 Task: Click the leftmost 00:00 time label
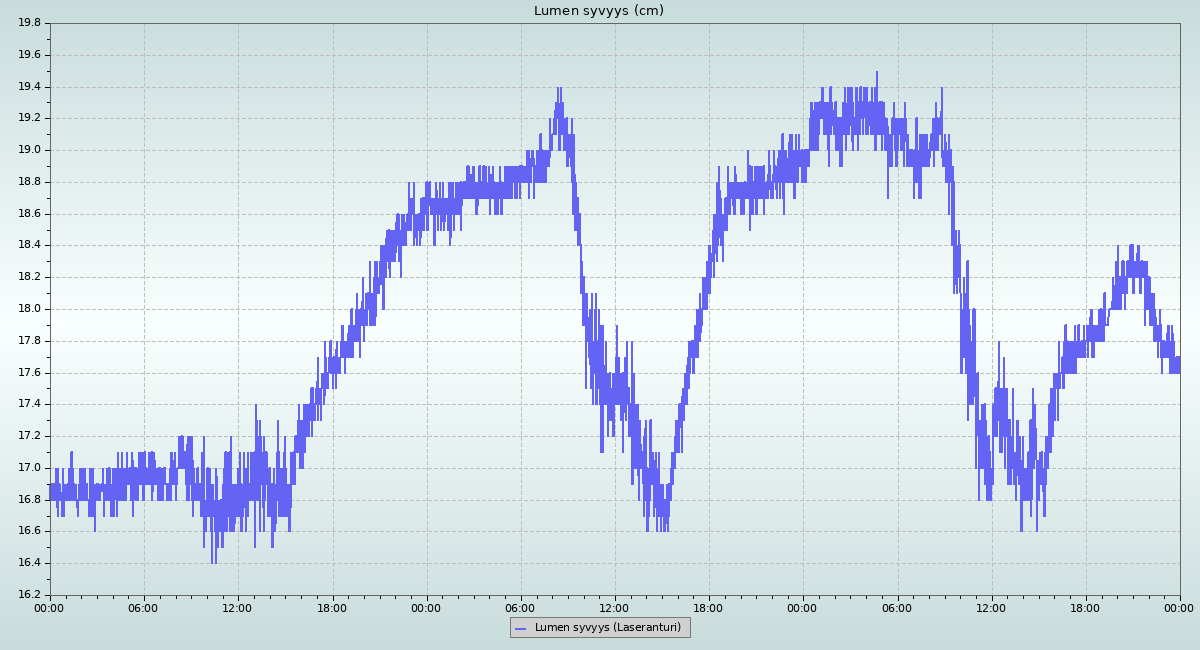(x=49, y=608)
